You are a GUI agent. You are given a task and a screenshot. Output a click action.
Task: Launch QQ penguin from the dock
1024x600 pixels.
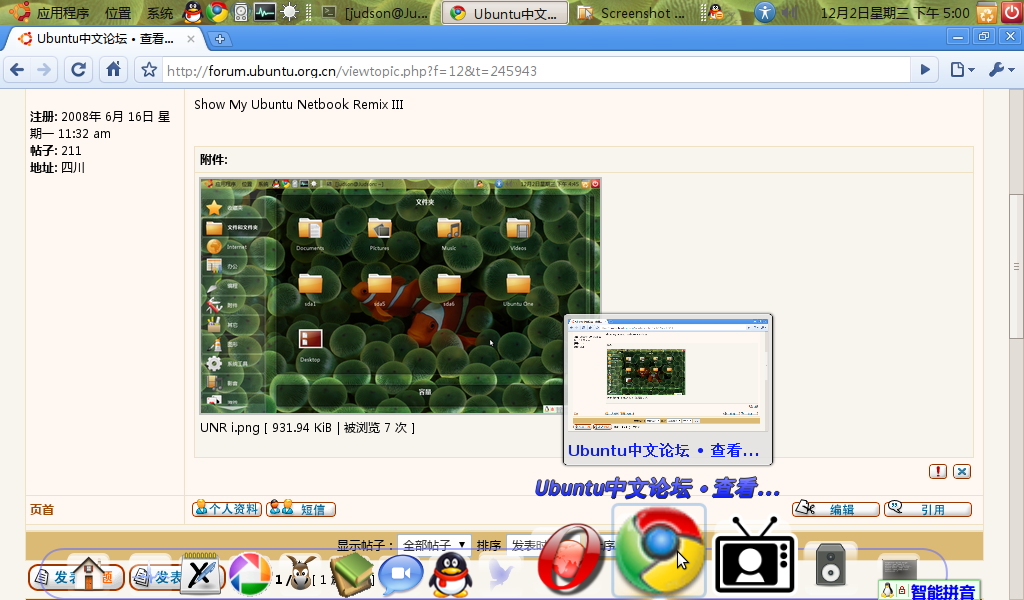(x=451, y=575)
